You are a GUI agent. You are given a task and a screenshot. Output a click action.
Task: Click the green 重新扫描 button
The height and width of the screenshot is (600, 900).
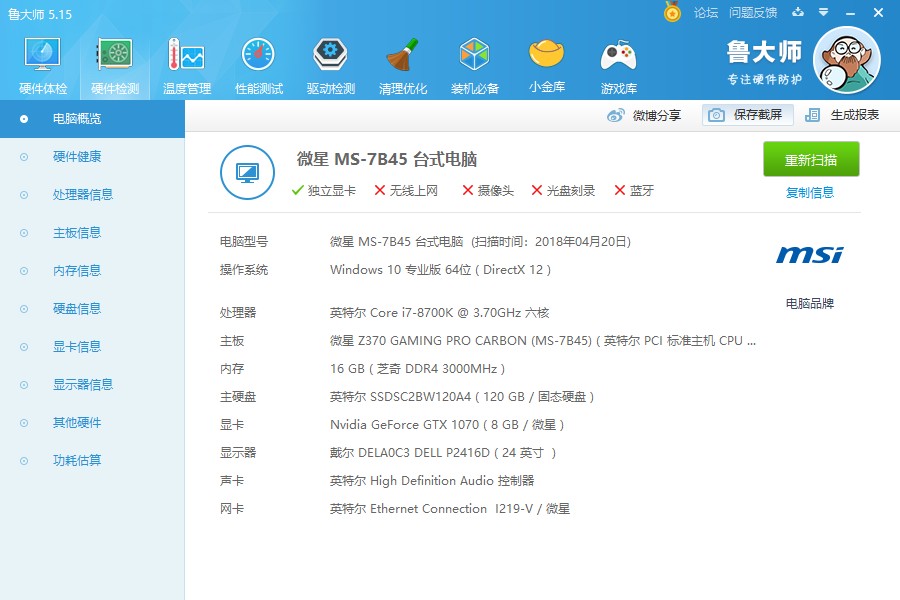click(811, 159)
